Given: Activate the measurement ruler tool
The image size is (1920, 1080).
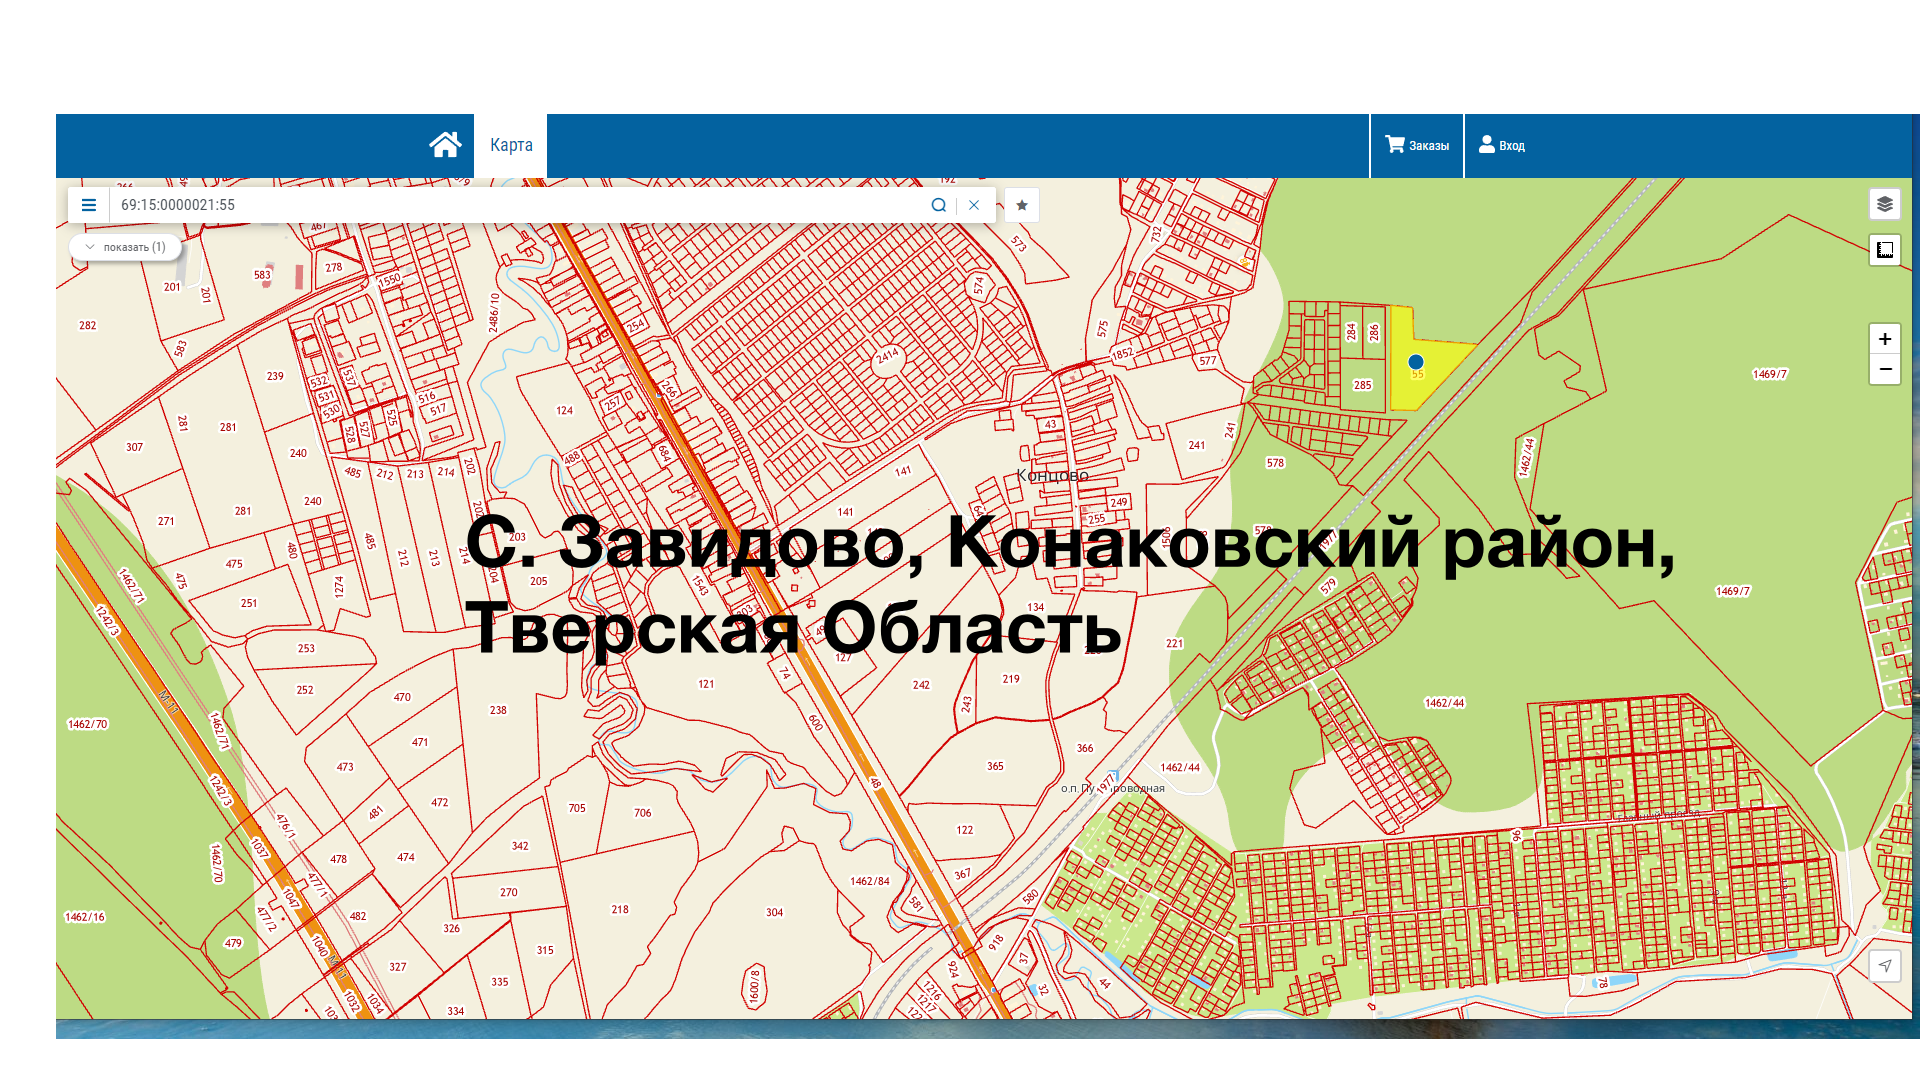Looking at the screenshot, I should click(1884, 250).
